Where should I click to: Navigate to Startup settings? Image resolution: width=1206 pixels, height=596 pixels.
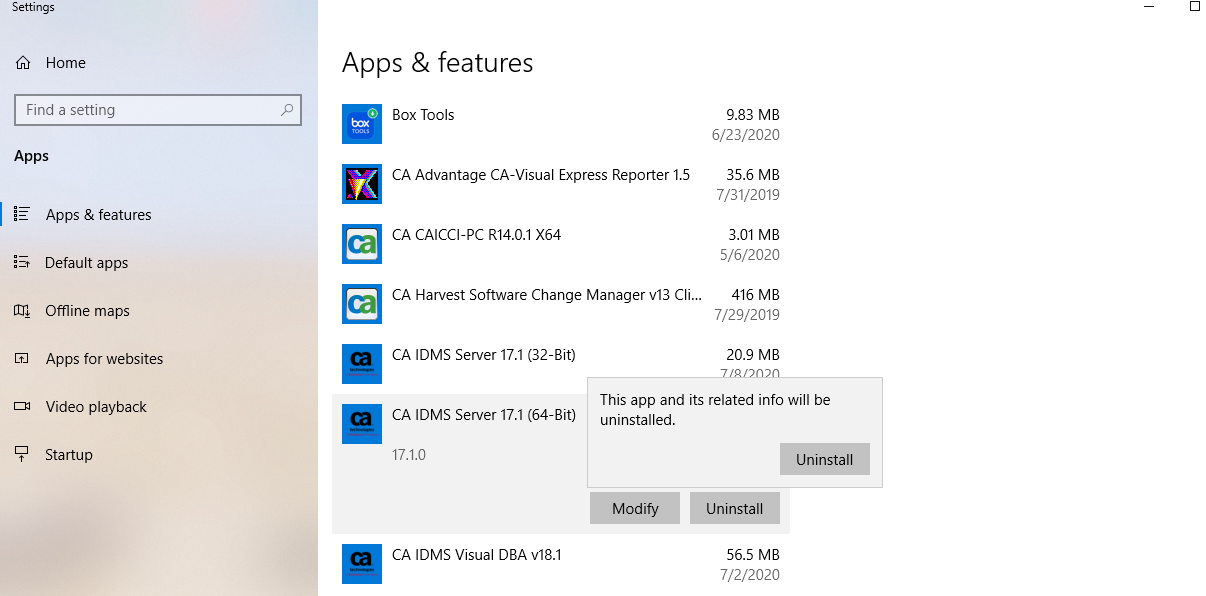(68, 455)
